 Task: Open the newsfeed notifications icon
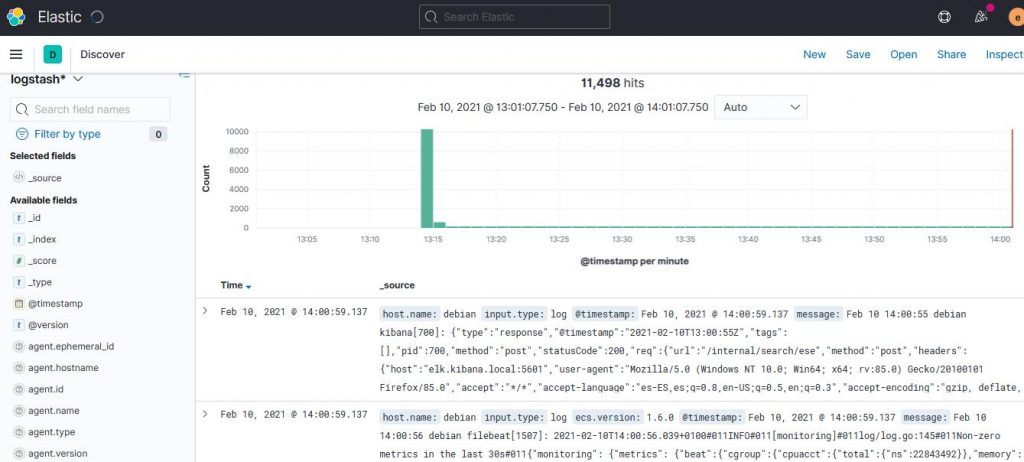(x=980, y=18)
